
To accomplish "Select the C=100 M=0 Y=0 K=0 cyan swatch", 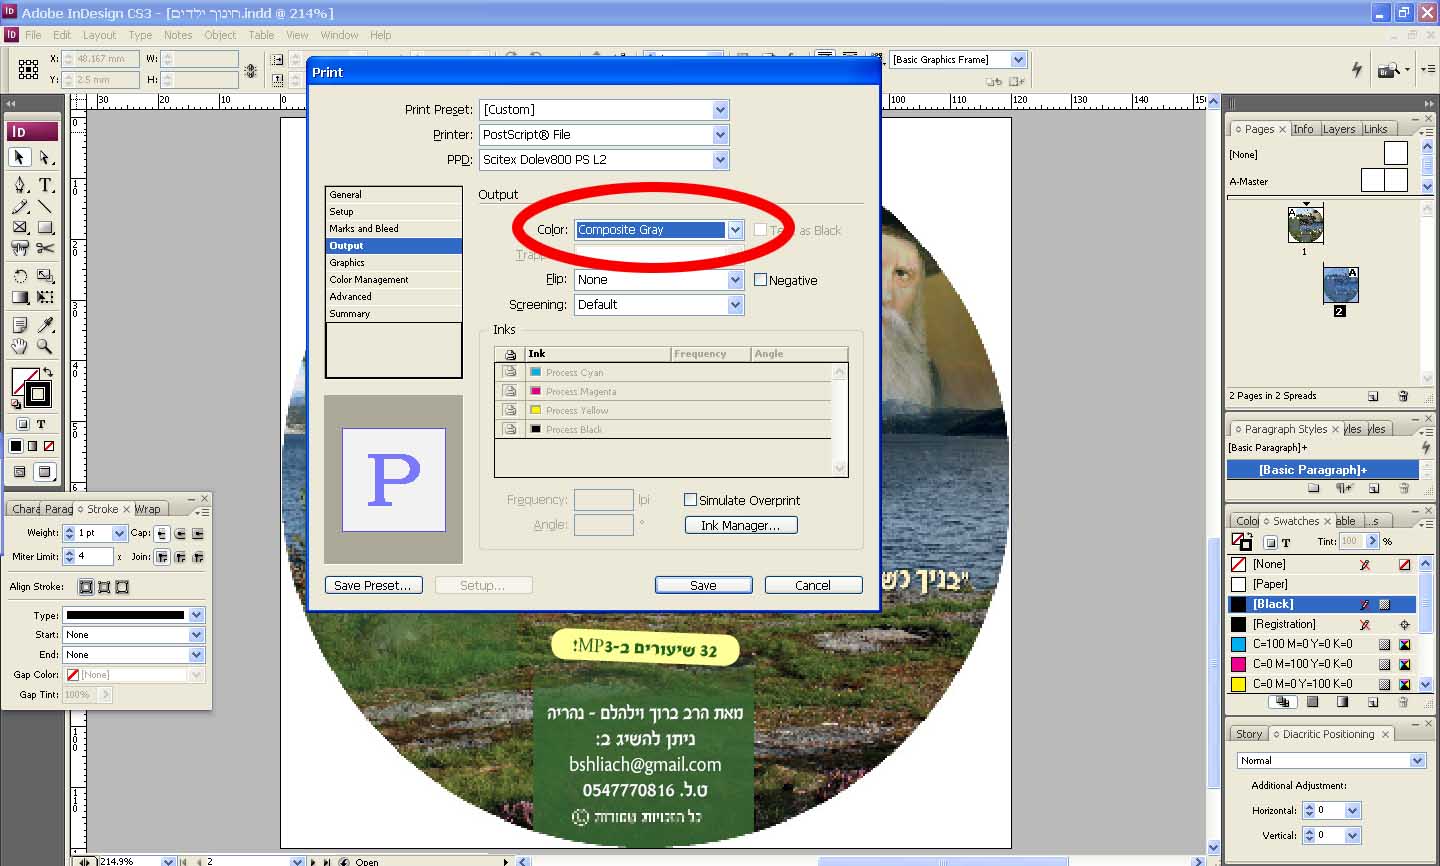I will [x=1321, y=644].
